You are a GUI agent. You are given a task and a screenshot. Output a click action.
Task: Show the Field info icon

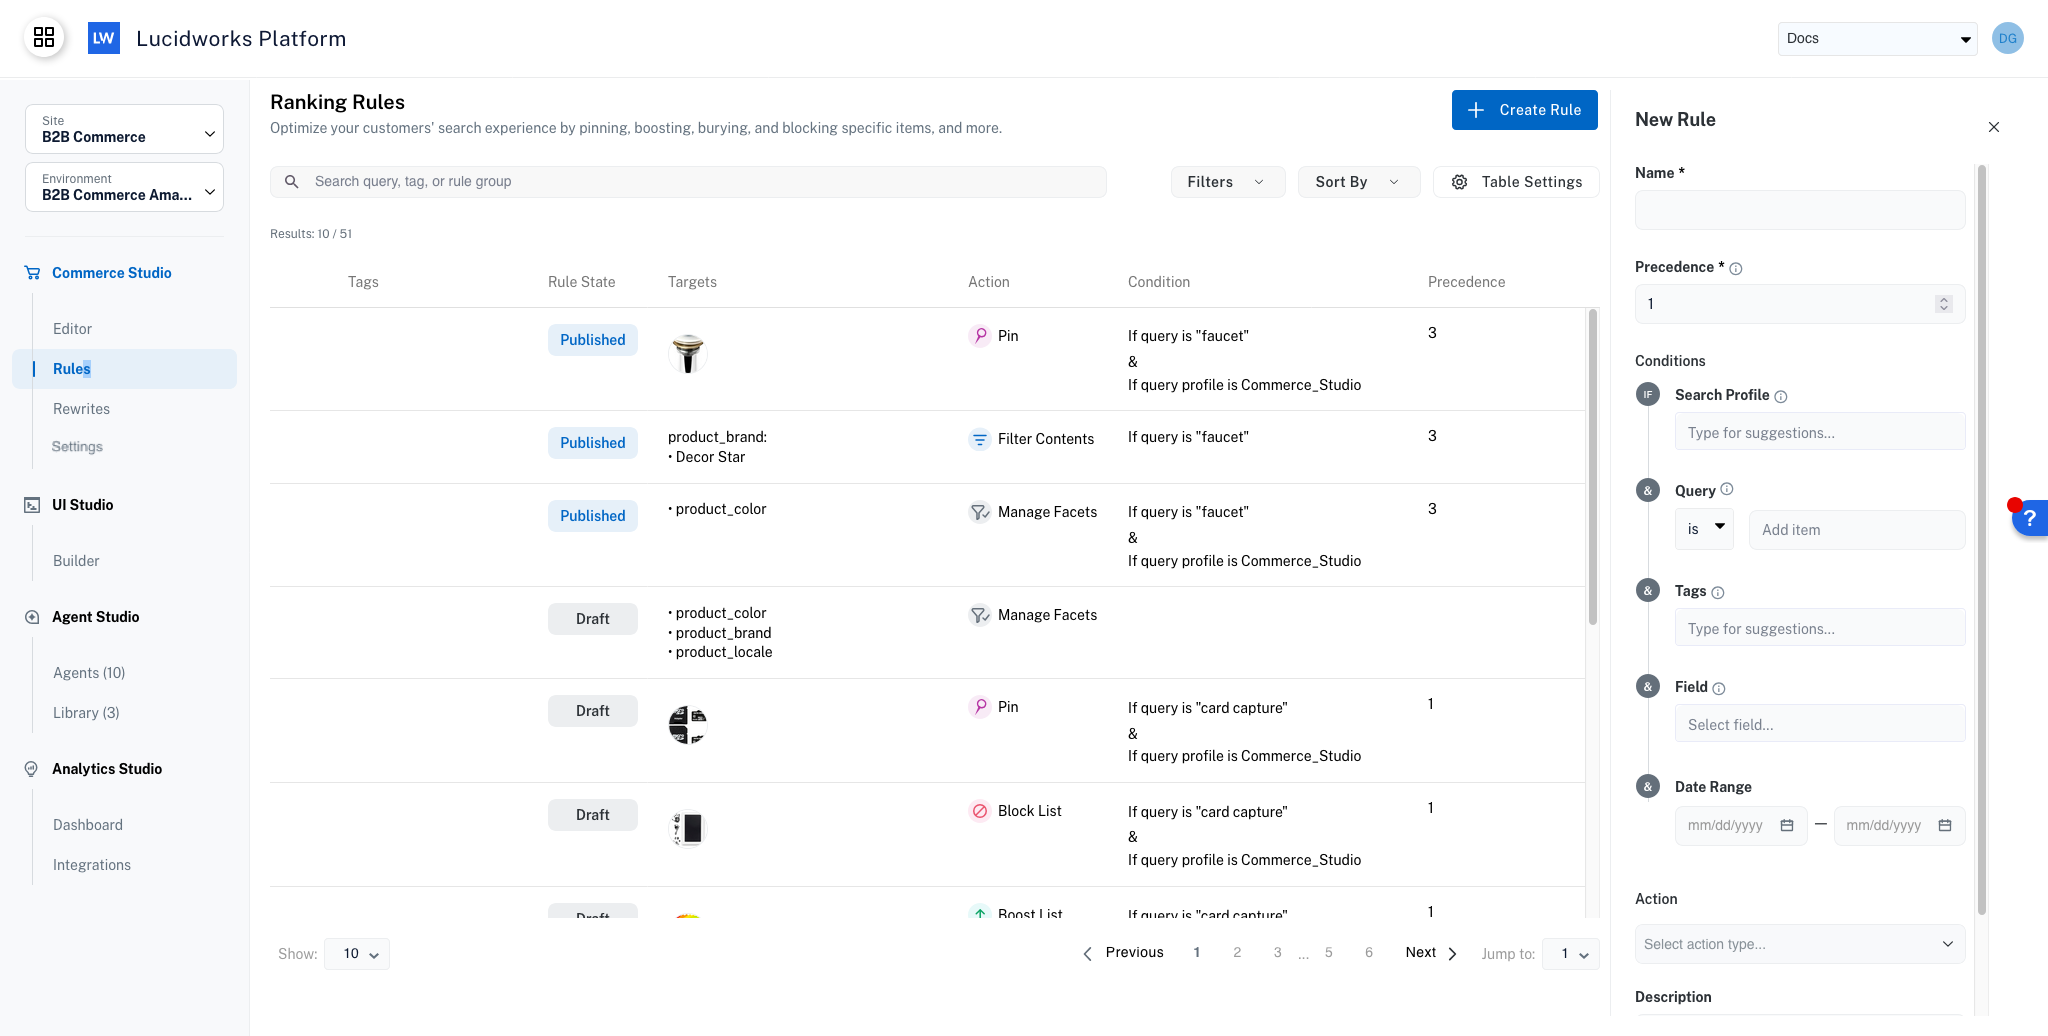(1719, 688)
